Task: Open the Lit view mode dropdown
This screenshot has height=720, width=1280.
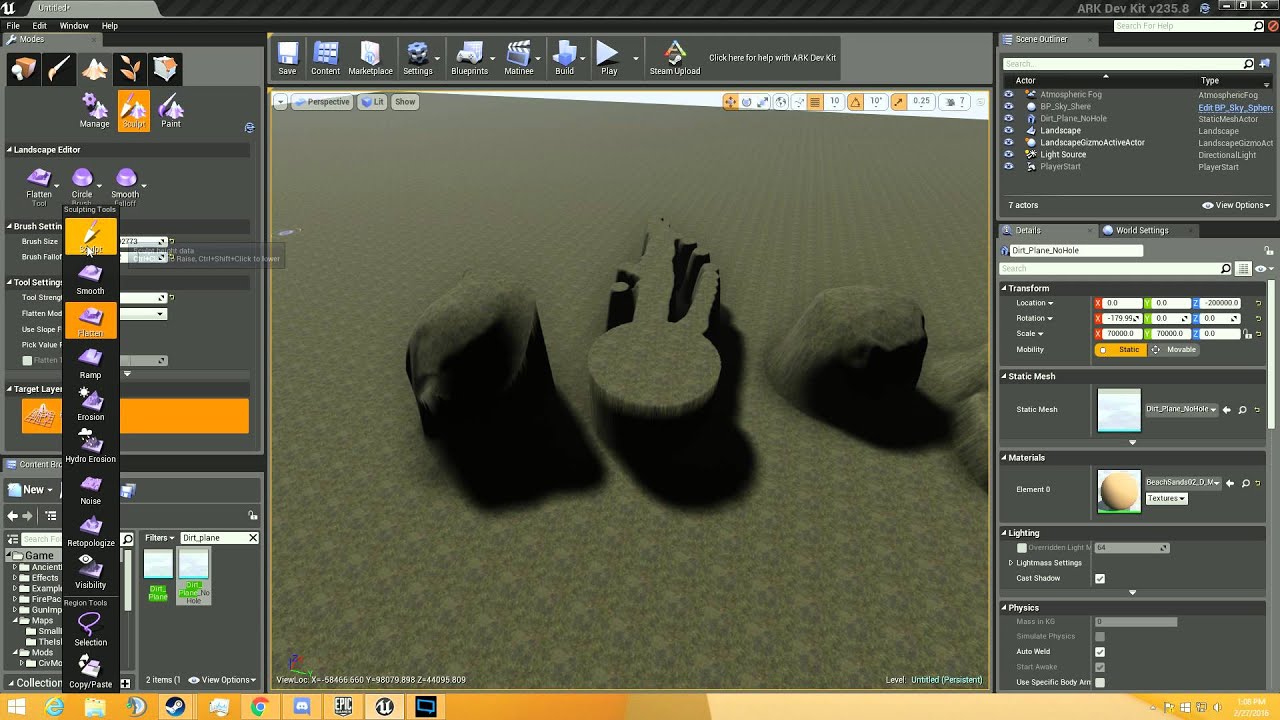Action: pos(372,102)
